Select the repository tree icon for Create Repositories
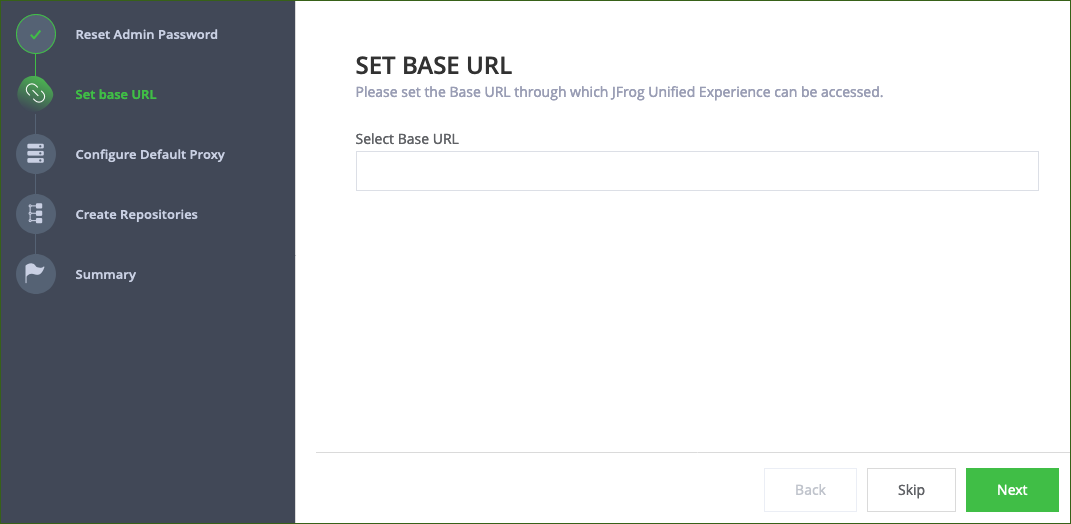The image size is (1071, 524). click(x=36, y=214)
